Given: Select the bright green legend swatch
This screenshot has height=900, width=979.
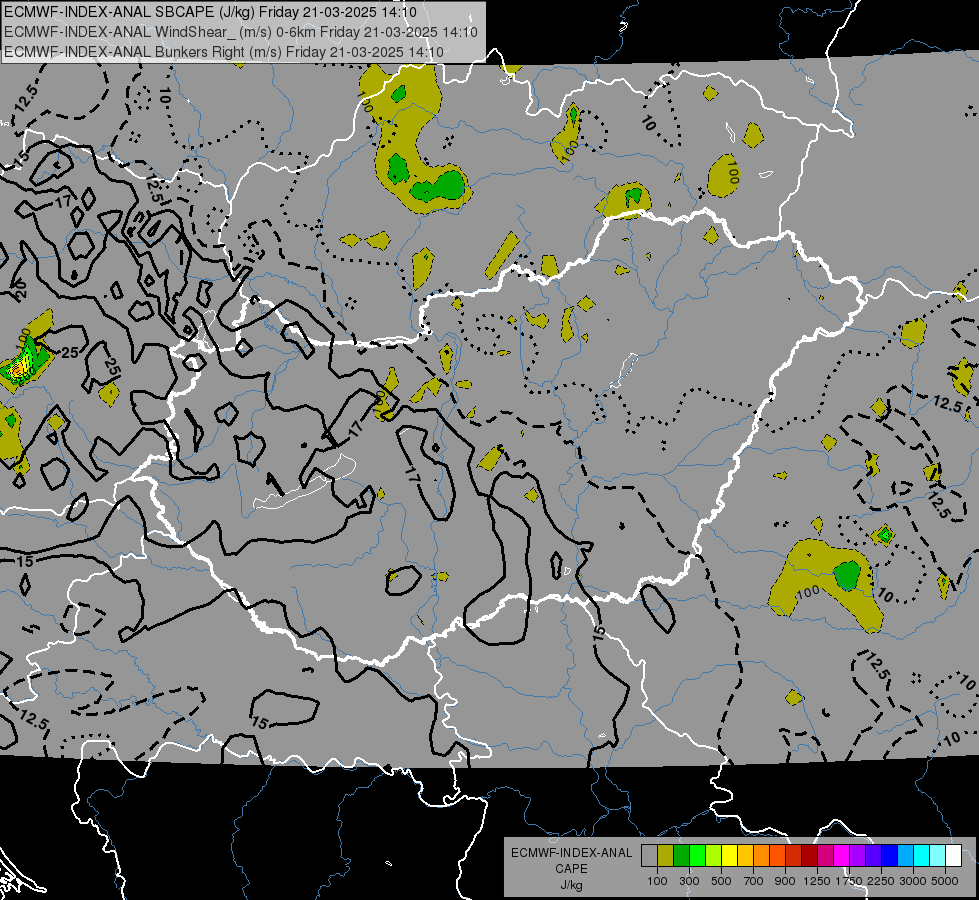Looking at the screenshot, I should (697, 855).
